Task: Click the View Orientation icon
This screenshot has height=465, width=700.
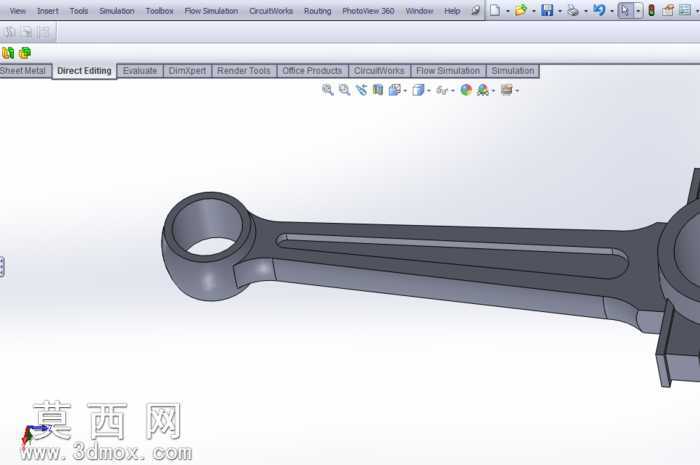Action: tap(395, 90)
